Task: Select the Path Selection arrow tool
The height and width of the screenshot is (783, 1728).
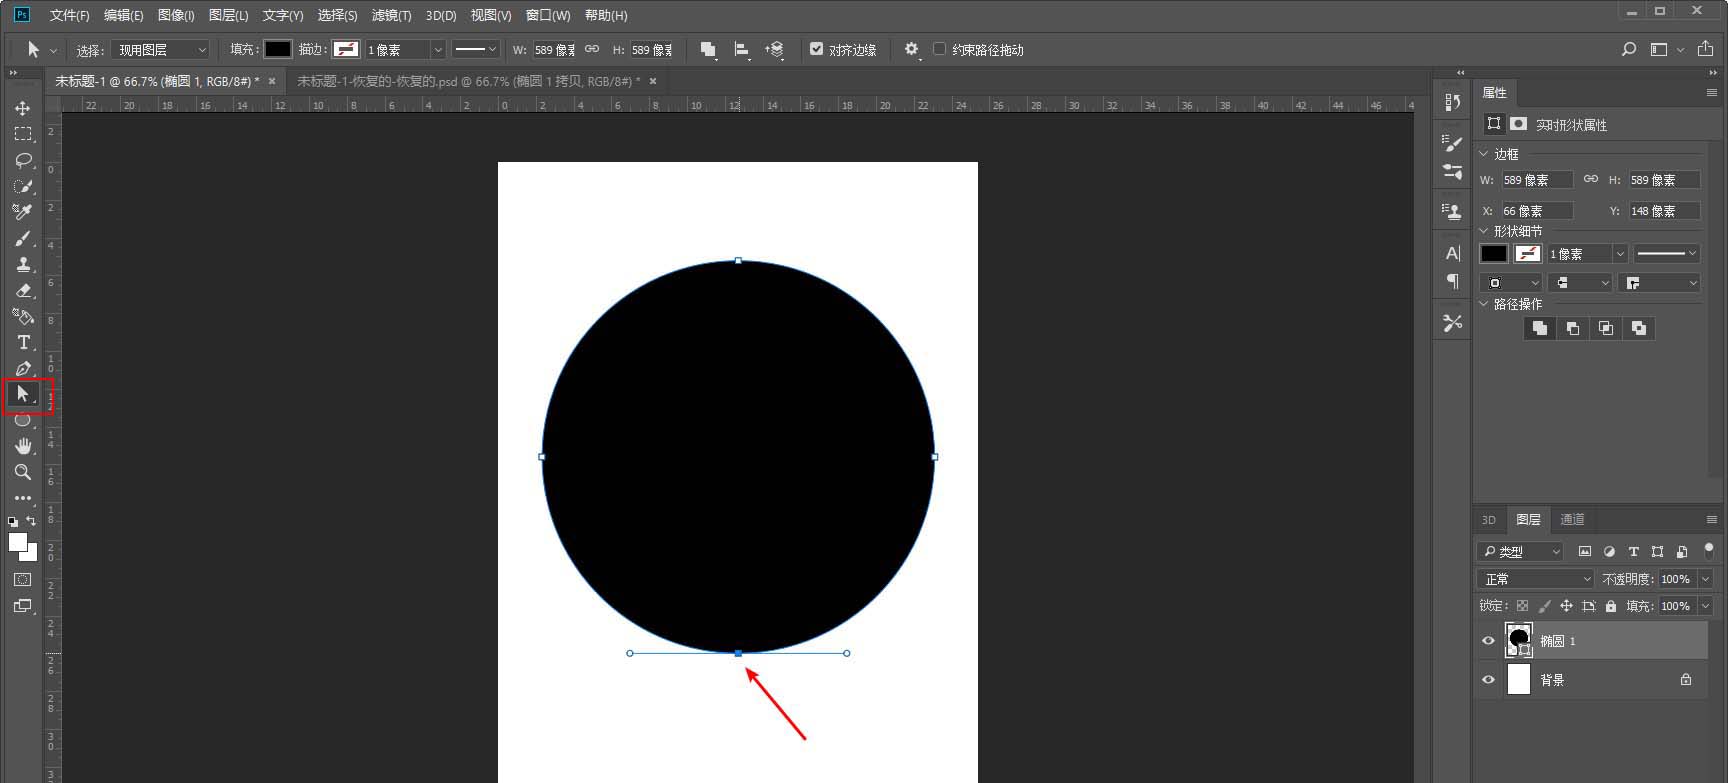Action: (x=22, y=394)
